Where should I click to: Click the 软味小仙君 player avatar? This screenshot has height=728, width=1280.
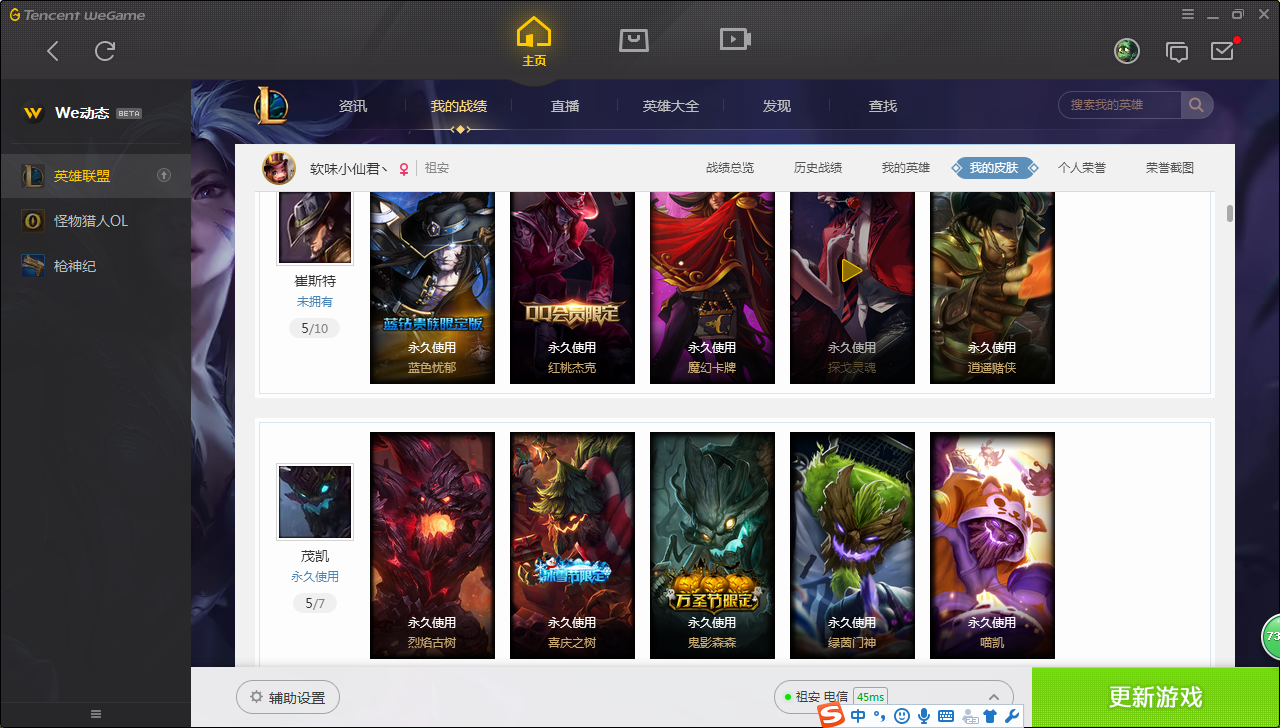[x=279, y=168]
